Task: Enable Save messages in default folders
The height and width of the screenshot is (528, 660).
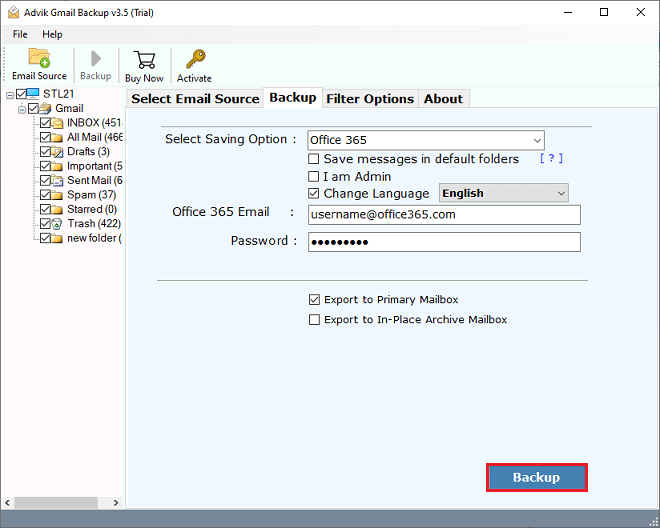Action: click(314, 159)
